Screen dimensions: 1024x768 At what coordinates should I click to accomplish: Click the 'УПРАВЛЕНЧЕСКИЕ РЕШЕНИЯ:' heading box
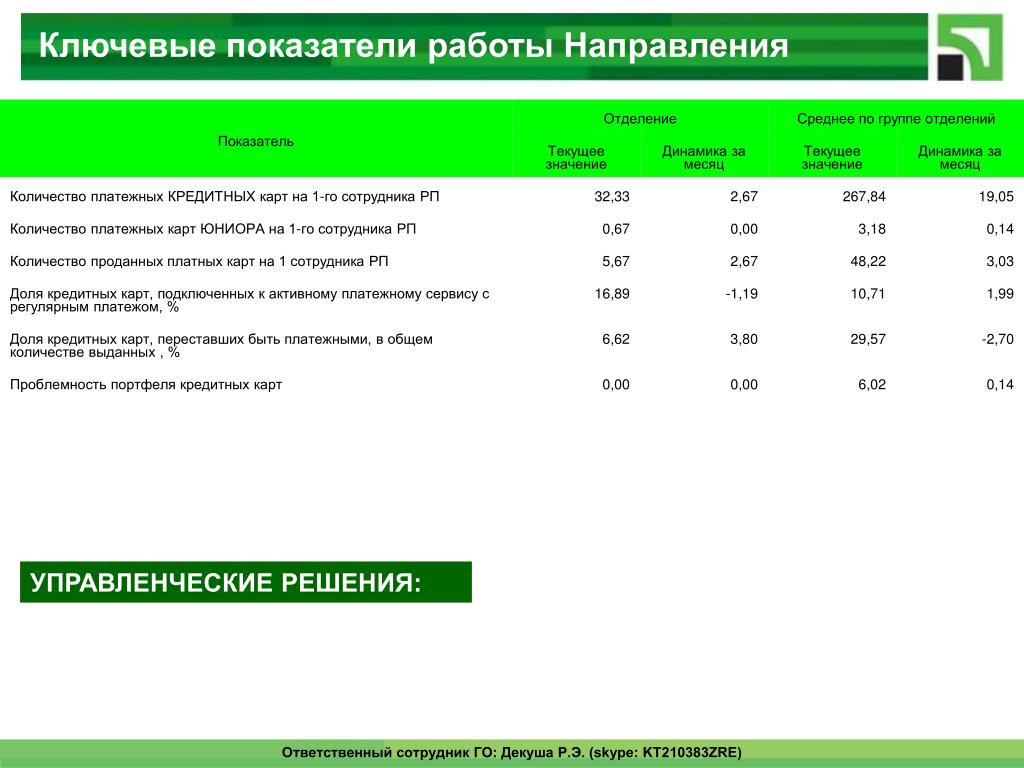click(x=246, y=582)
